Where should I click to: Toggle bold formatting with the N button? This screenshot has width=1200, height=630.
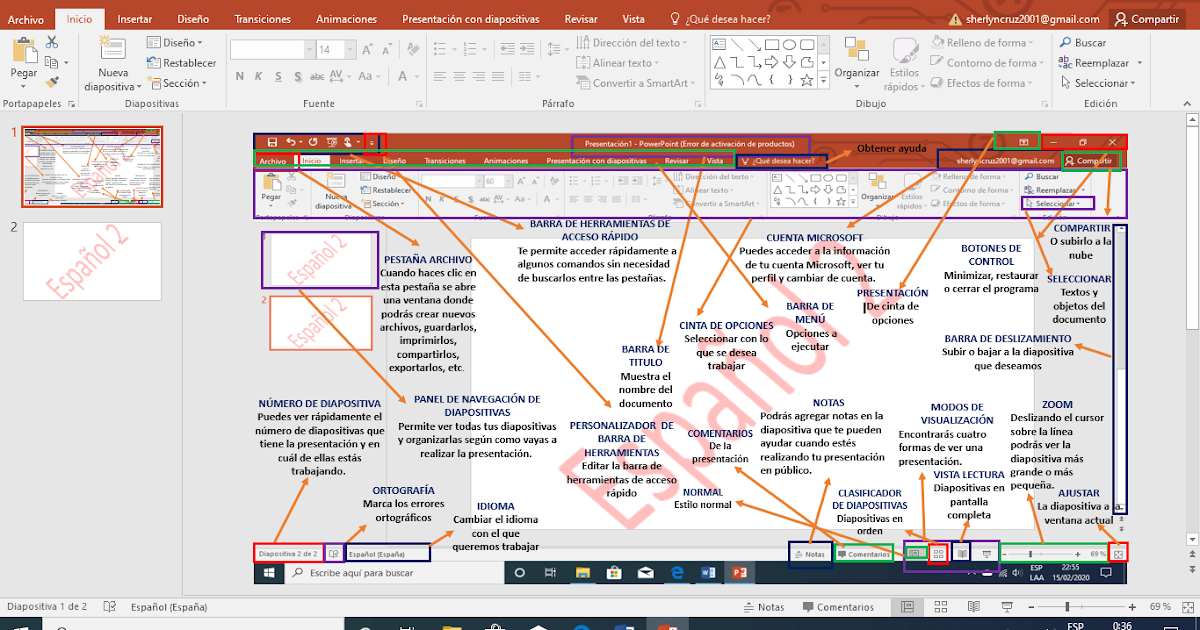click(x=239, y=75)
